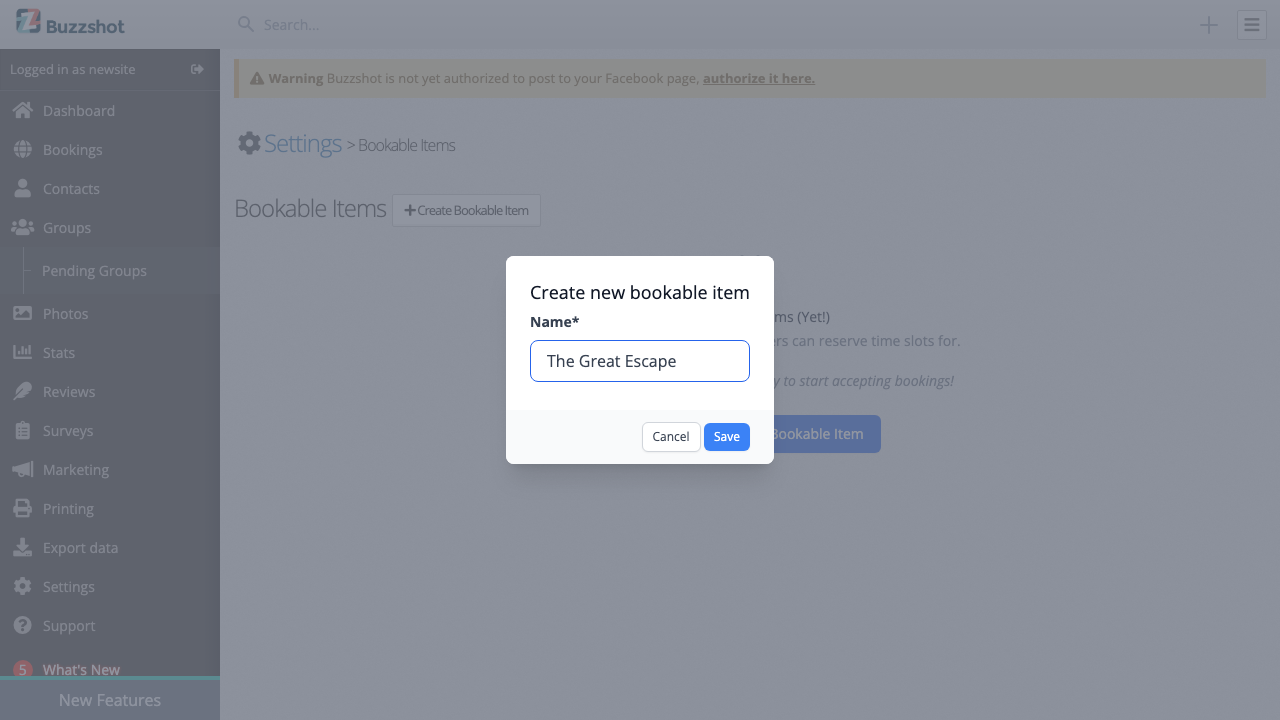
Task: Click the 'Logged in as newsite' text
Action: pyautogui.click(x=72, y=69)
